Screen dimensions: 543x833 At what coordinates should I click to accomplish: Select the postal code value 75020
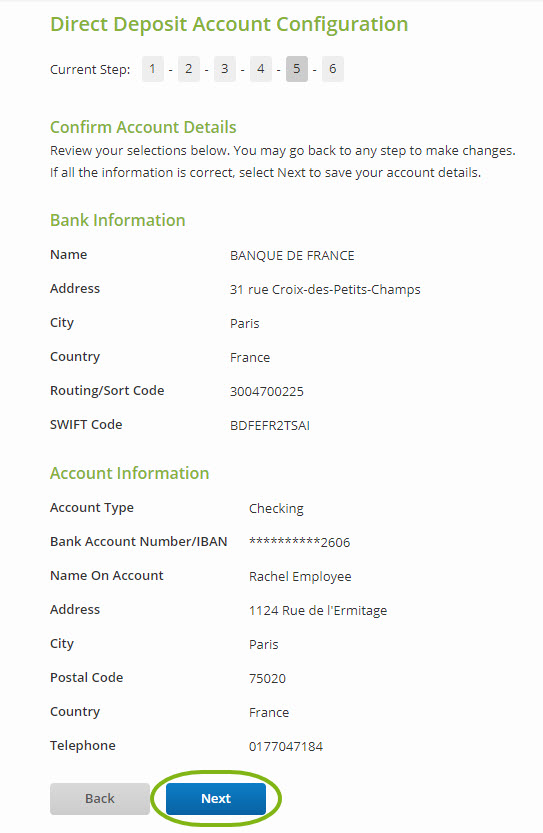(267, 678)
